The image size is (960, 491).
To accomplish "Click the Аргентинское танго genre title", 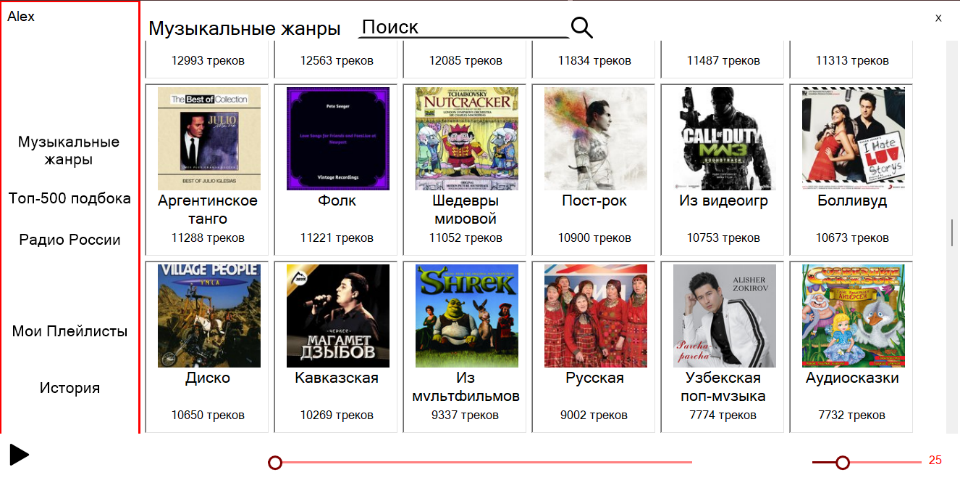I will point(208,209).
